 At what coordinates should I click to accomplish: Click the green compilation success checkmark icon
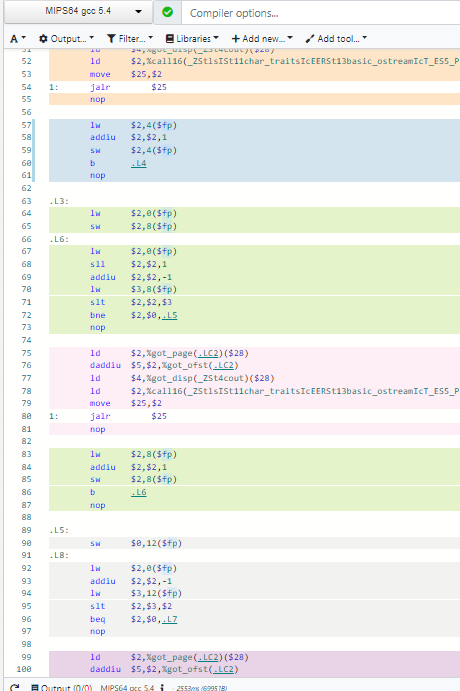point(167,12)
